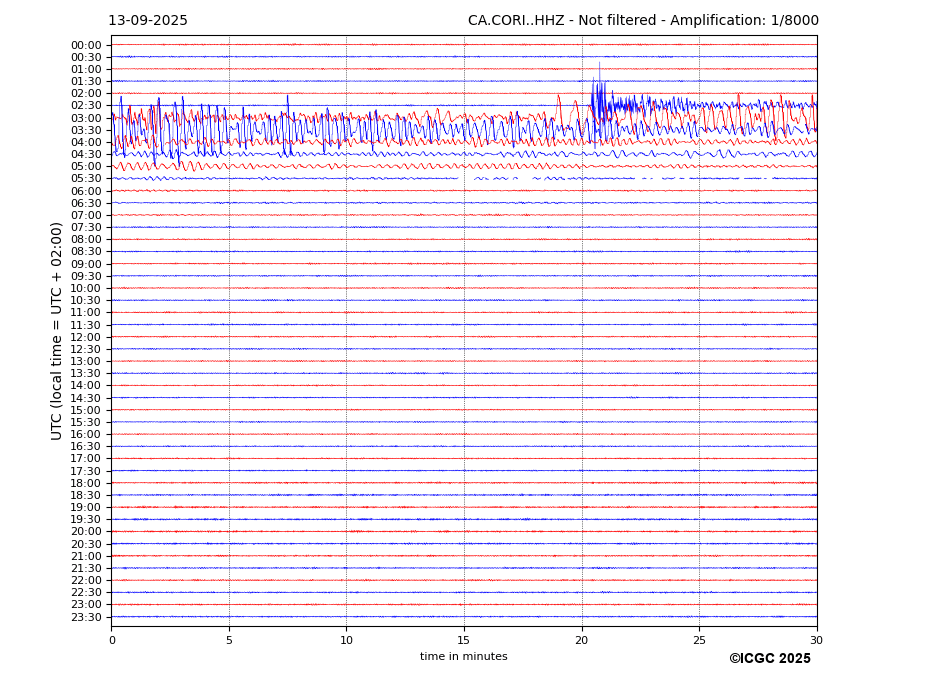
Task: Click the 23:30 row label
Action: tap(86, 618)
